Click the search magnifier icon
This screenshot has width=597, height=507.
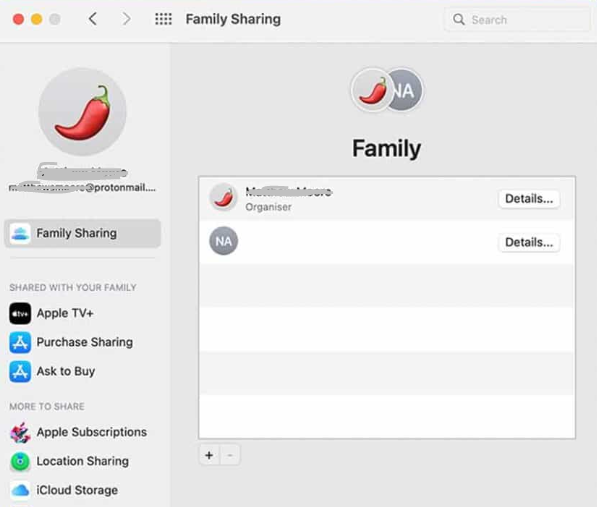pos(459,19)
